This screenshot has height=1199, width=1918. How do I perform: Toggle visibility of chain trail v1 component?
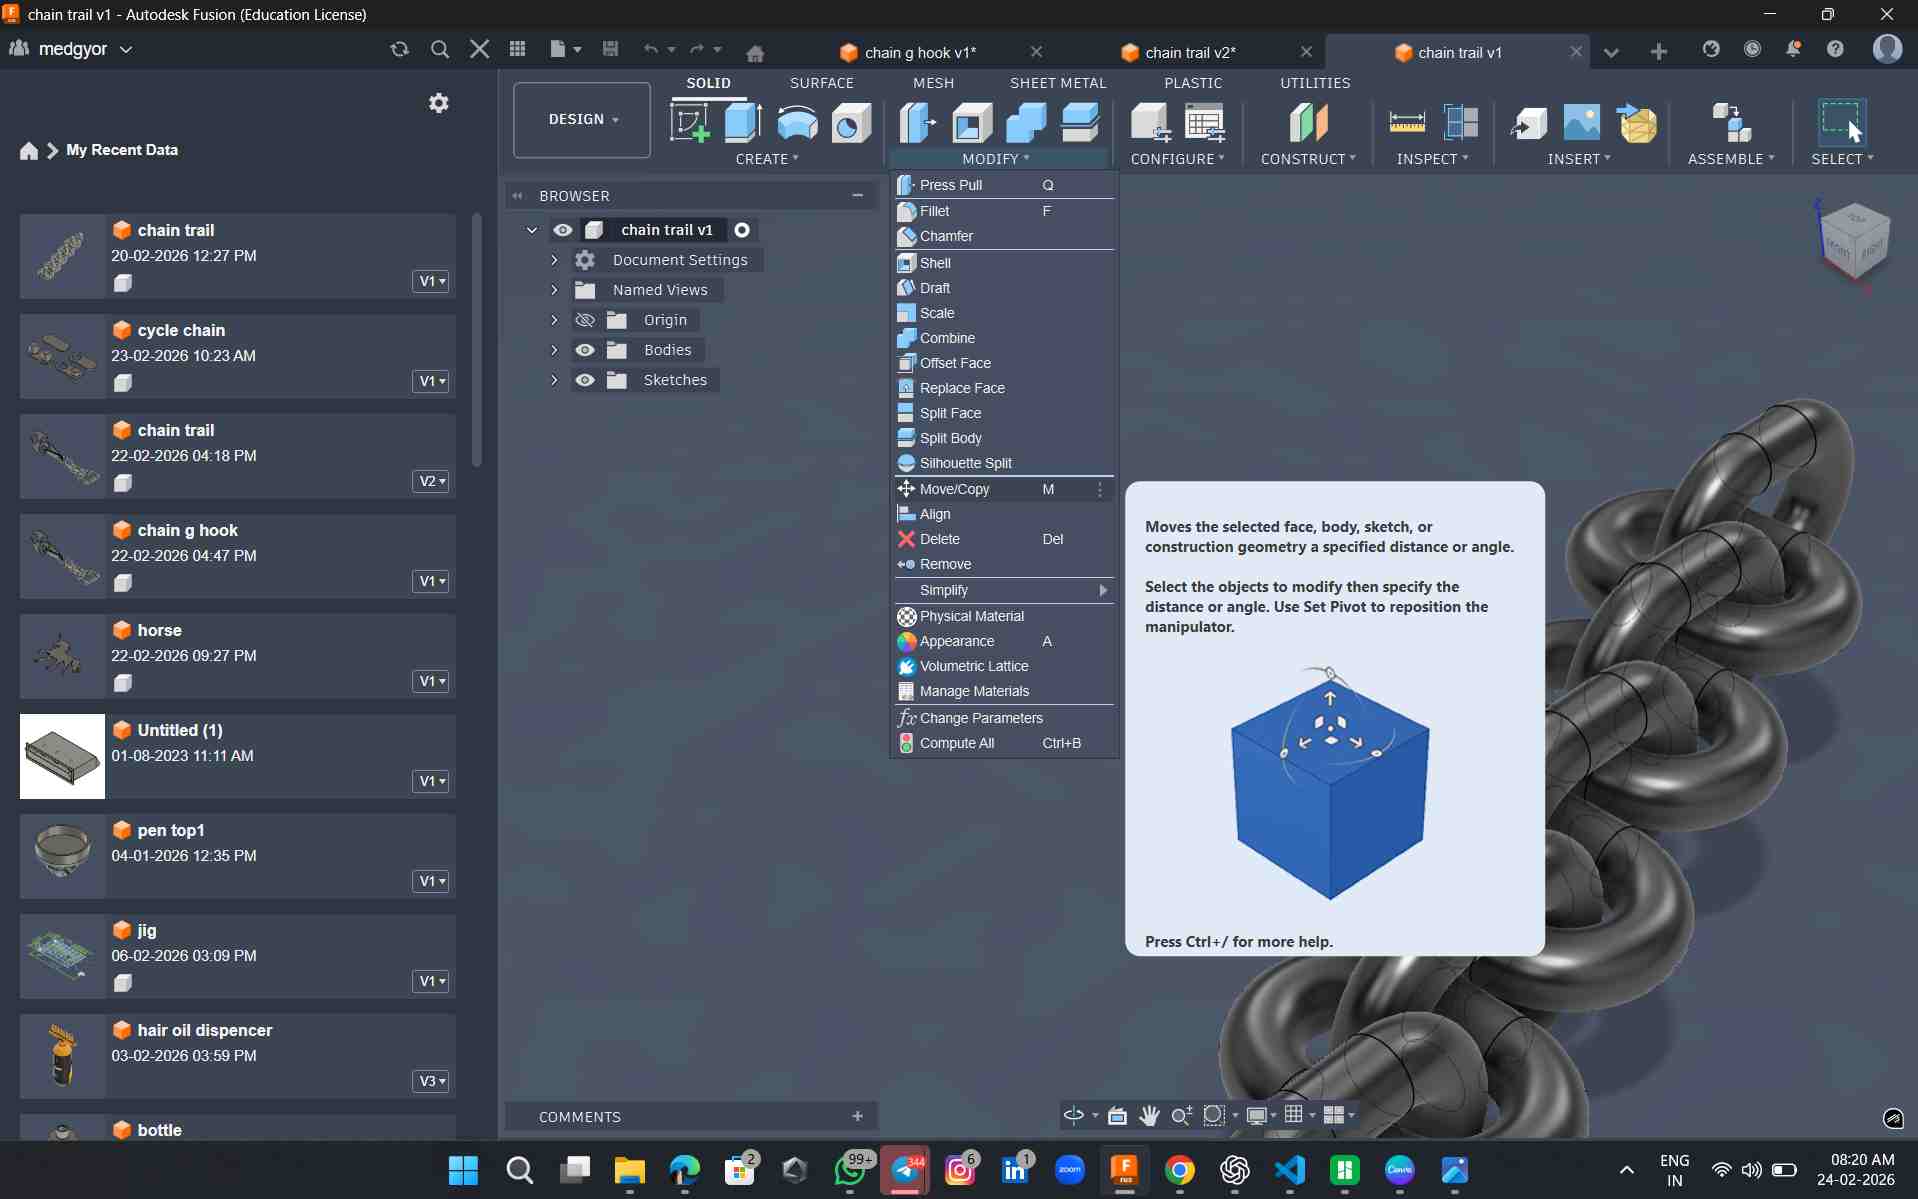coord(563,230)
